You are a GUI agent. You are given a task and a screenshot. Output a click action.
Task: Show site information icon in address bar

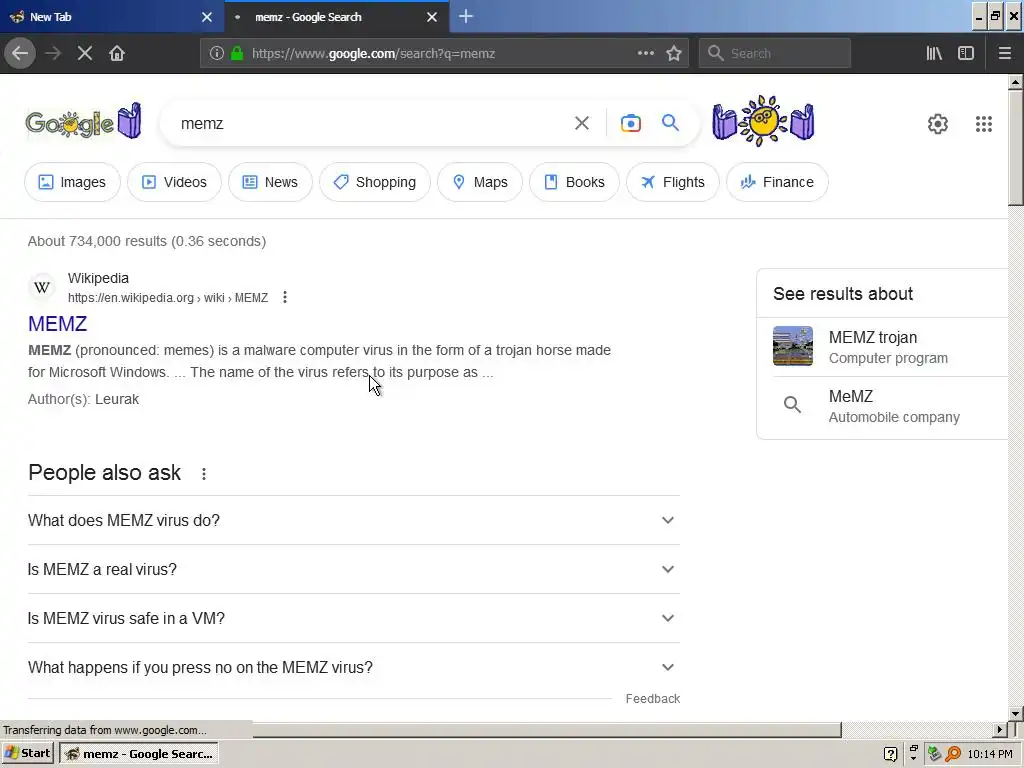(x=216, y=53)
